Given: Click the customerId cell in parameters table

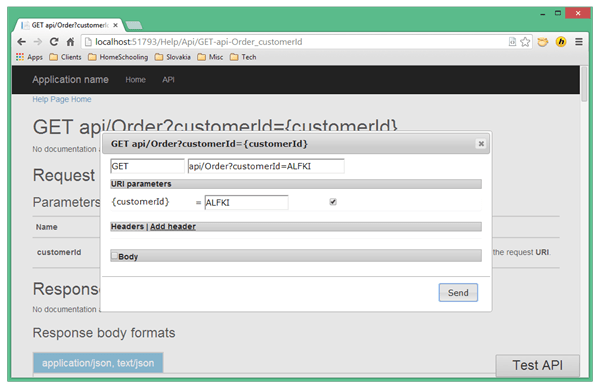Looking at the screenshot, I should (59, 252).
